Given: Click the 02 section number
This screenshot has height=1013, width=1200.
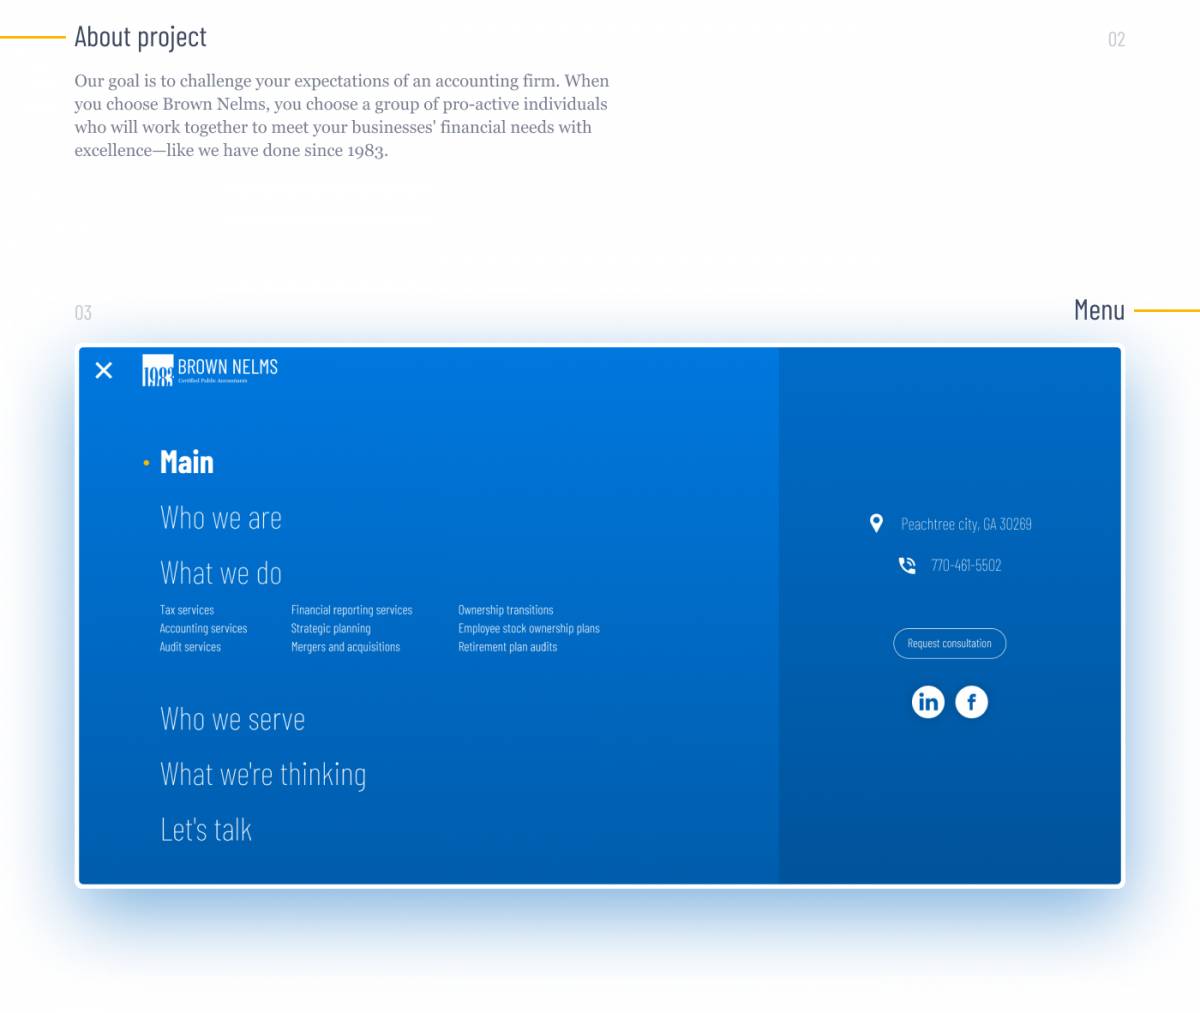Looking at the screenshot, I should point(1117,40).
